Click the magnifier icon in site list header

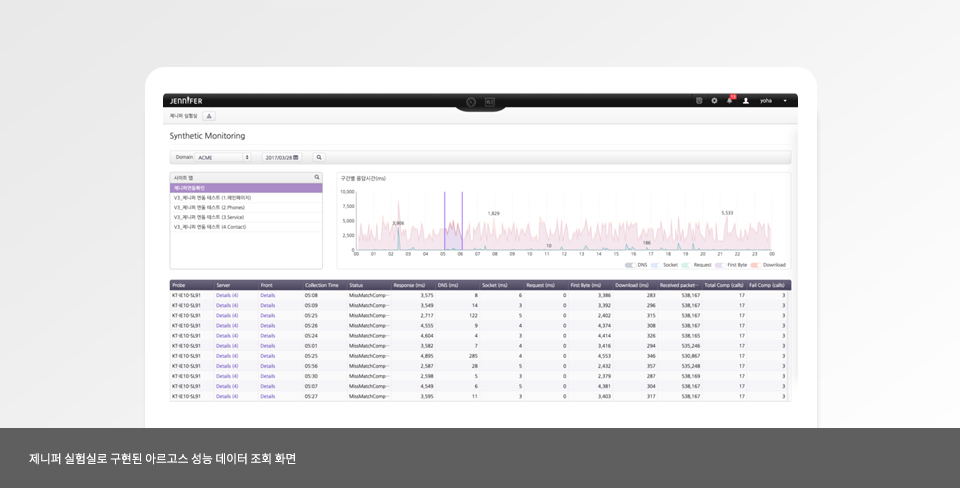pyautogui.click(x=317, y=177)
